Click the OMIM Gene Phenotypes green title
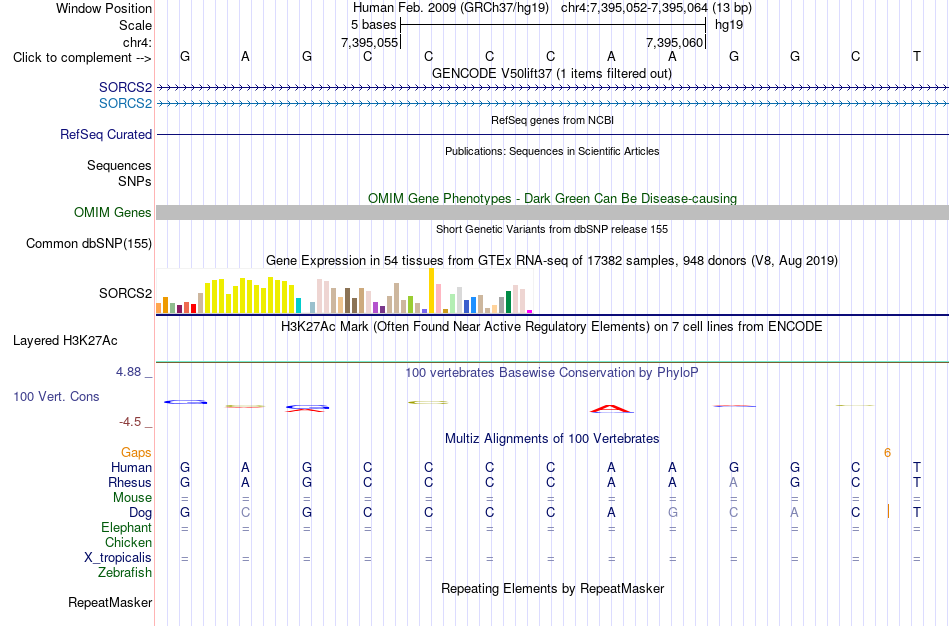 (552, 198)
